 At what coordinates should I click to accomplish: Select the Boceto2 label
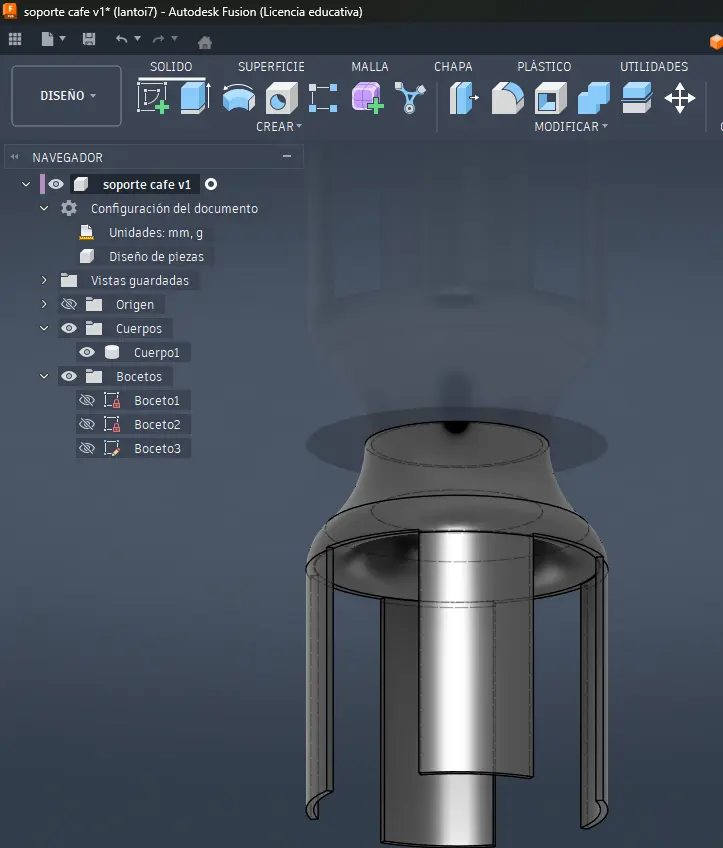pyautogui.click(x=157, y=425)
